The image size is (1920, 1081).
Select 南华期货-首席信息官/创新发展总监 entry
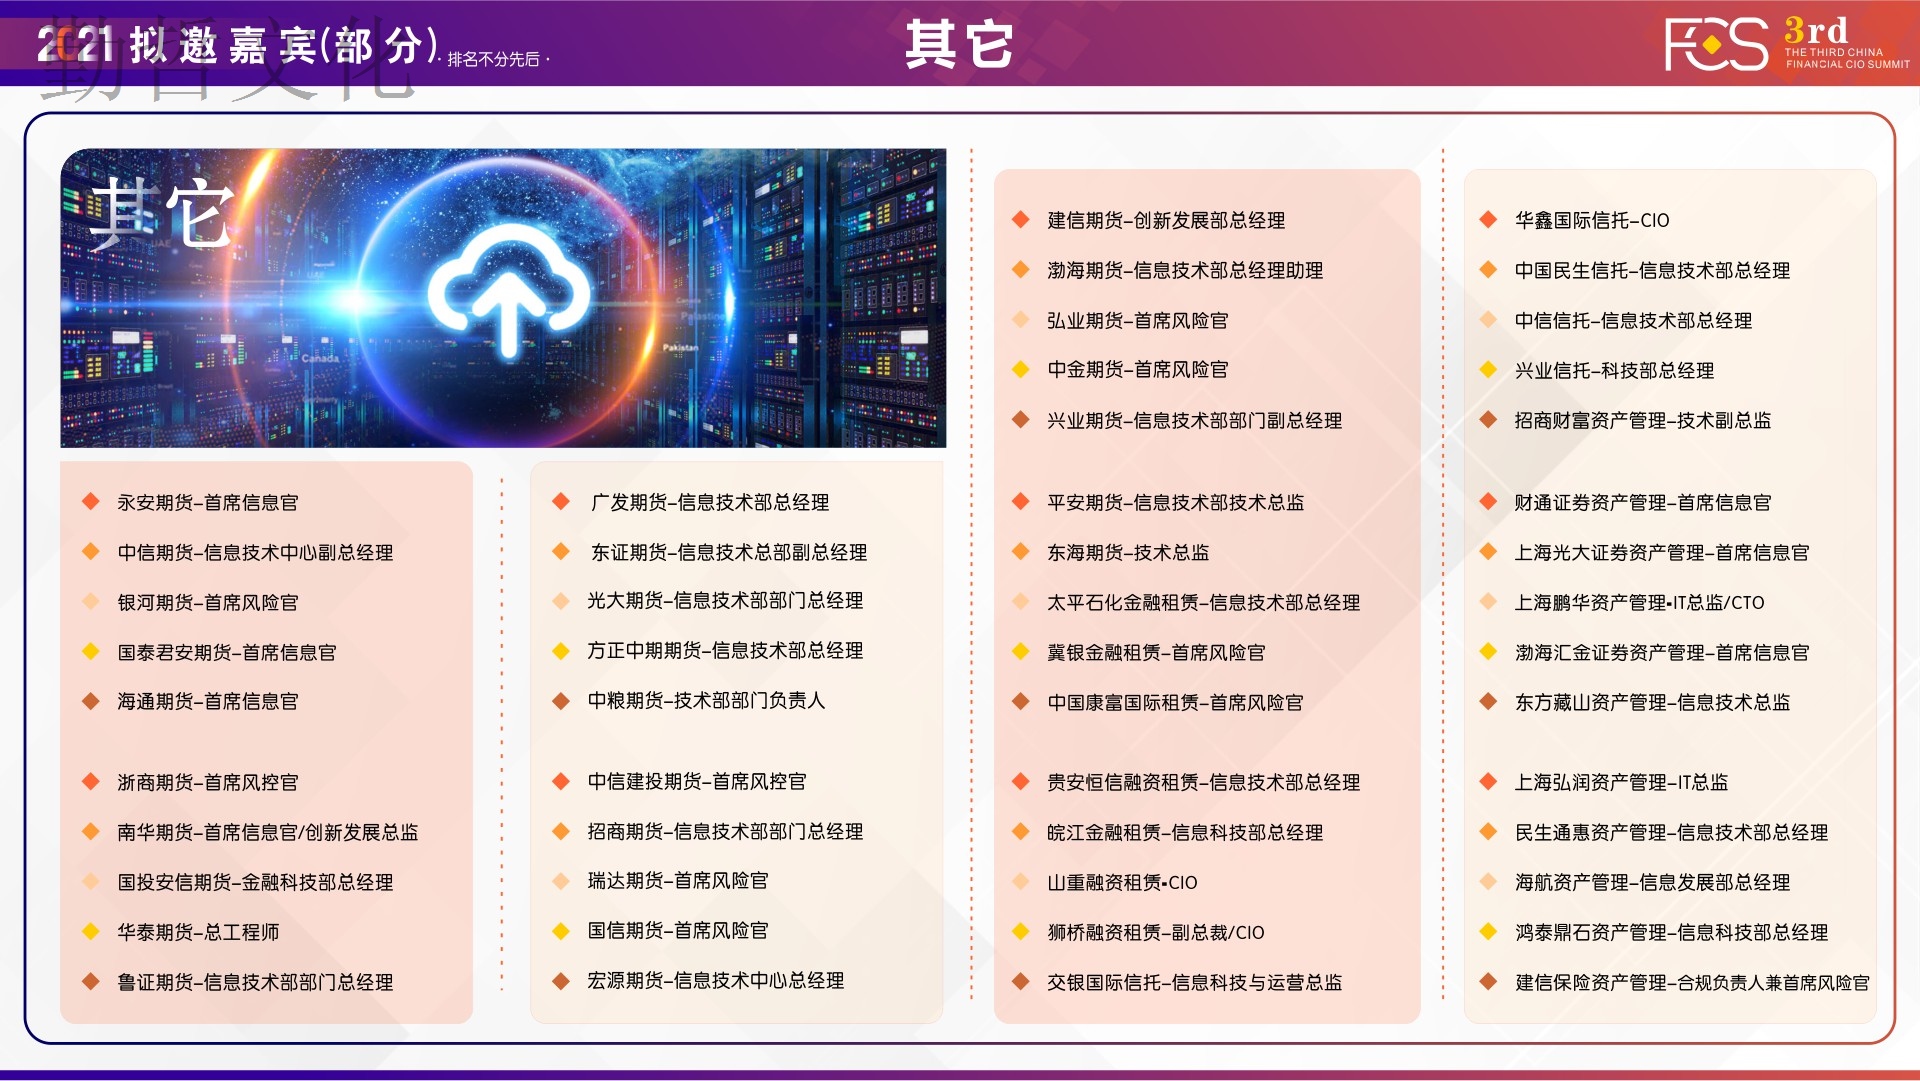[268, 832]
